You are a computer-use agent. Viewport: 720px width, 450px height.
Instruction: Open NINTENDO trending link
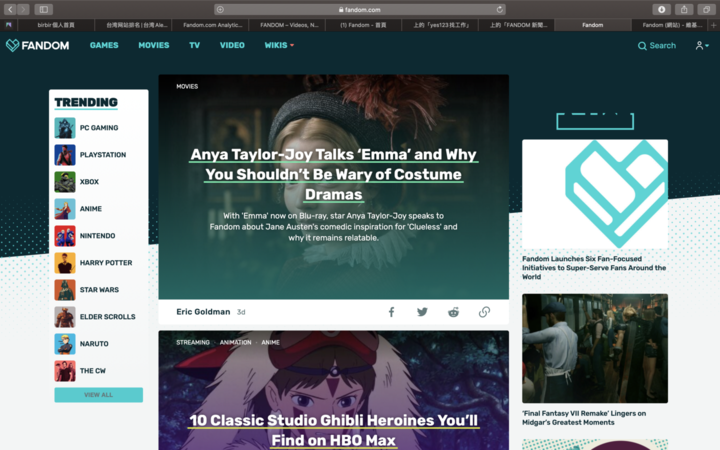pyautogui.click(x=97, y=236)
